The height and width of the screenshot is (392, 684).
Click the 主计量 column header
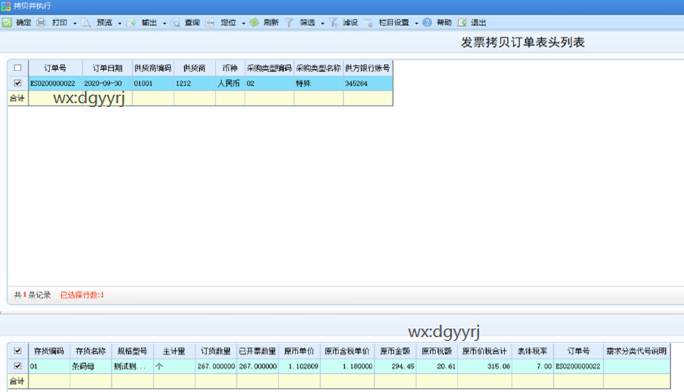click(x=174, y=351)
